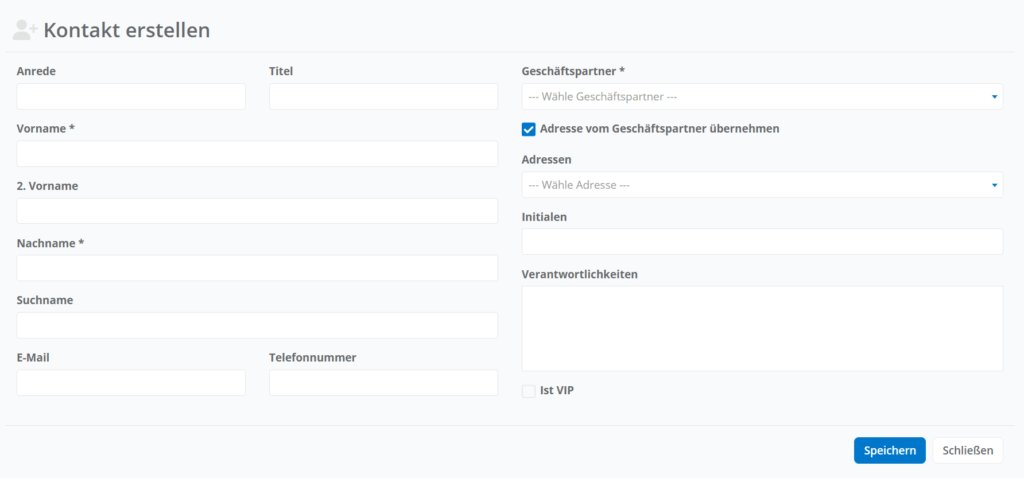This screenshot has width=1024, height=478.
Task: Click the Telefonnummer input box
Action: [x=383, y=383]
